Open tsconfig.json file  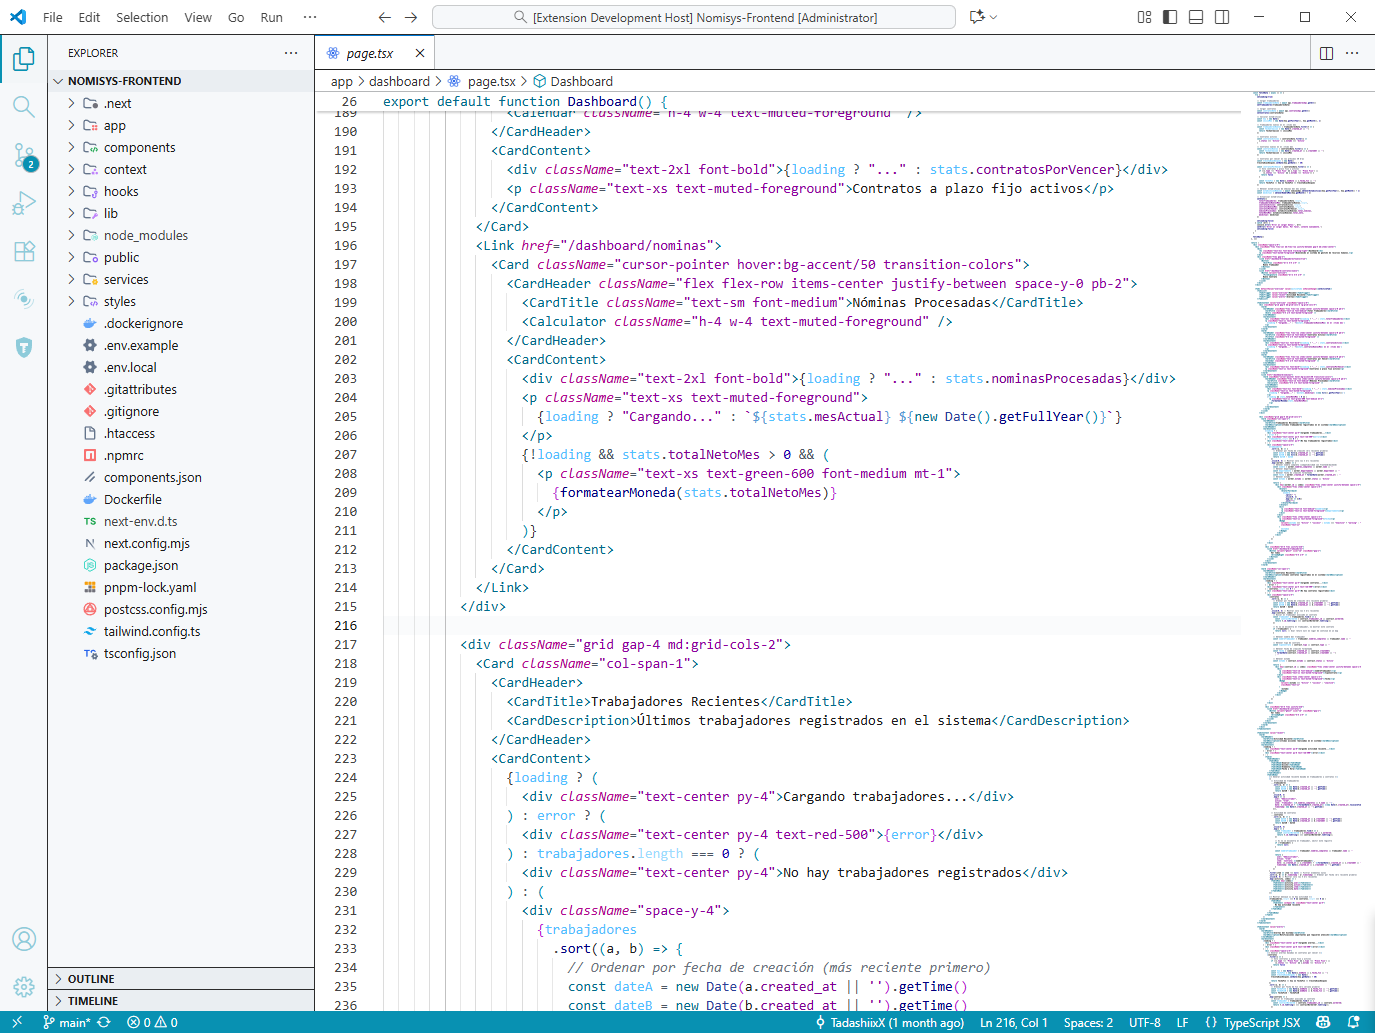pos(181,653)
